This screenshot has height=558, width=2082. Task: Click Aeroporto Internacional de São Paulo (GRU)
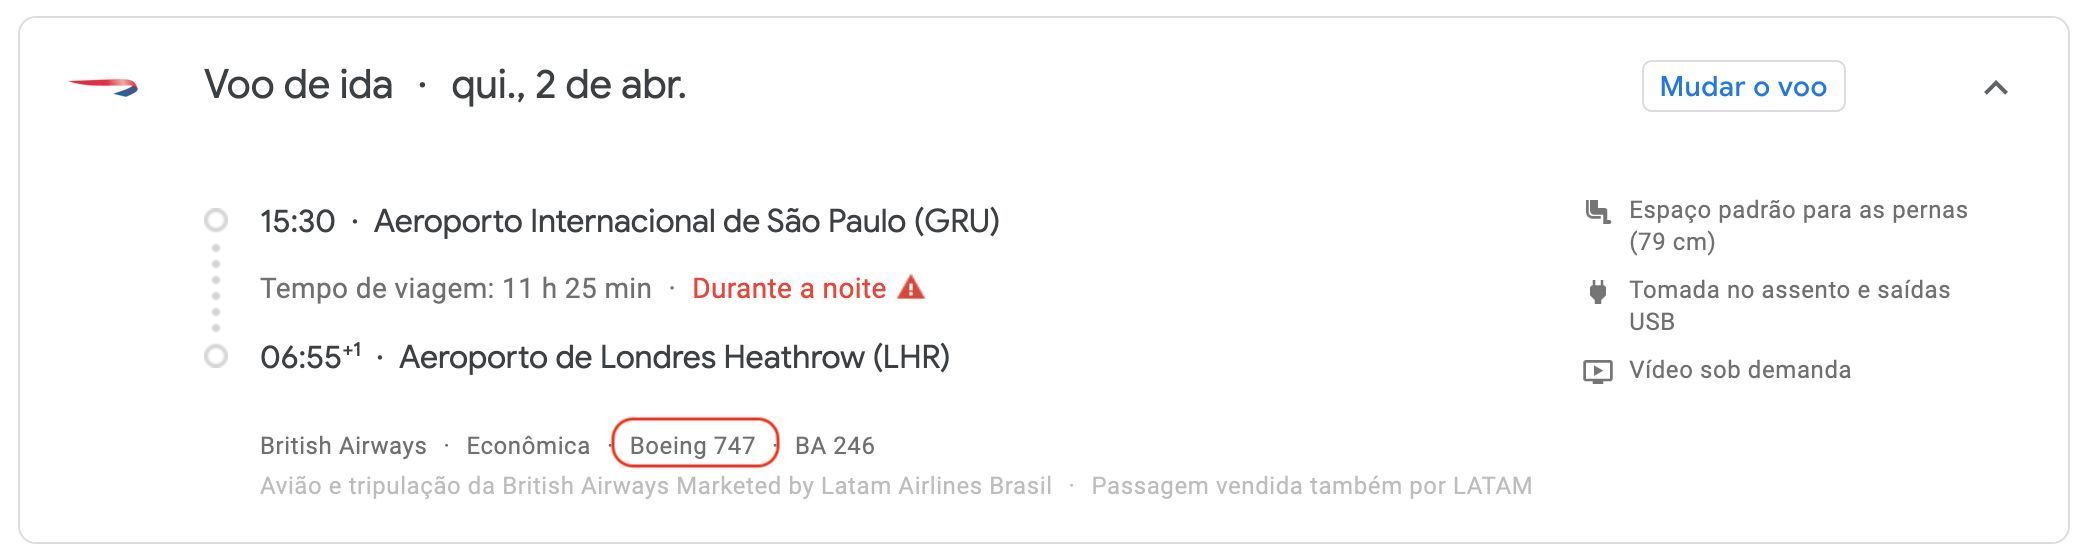pyautogui.click(x=687, y=221)
